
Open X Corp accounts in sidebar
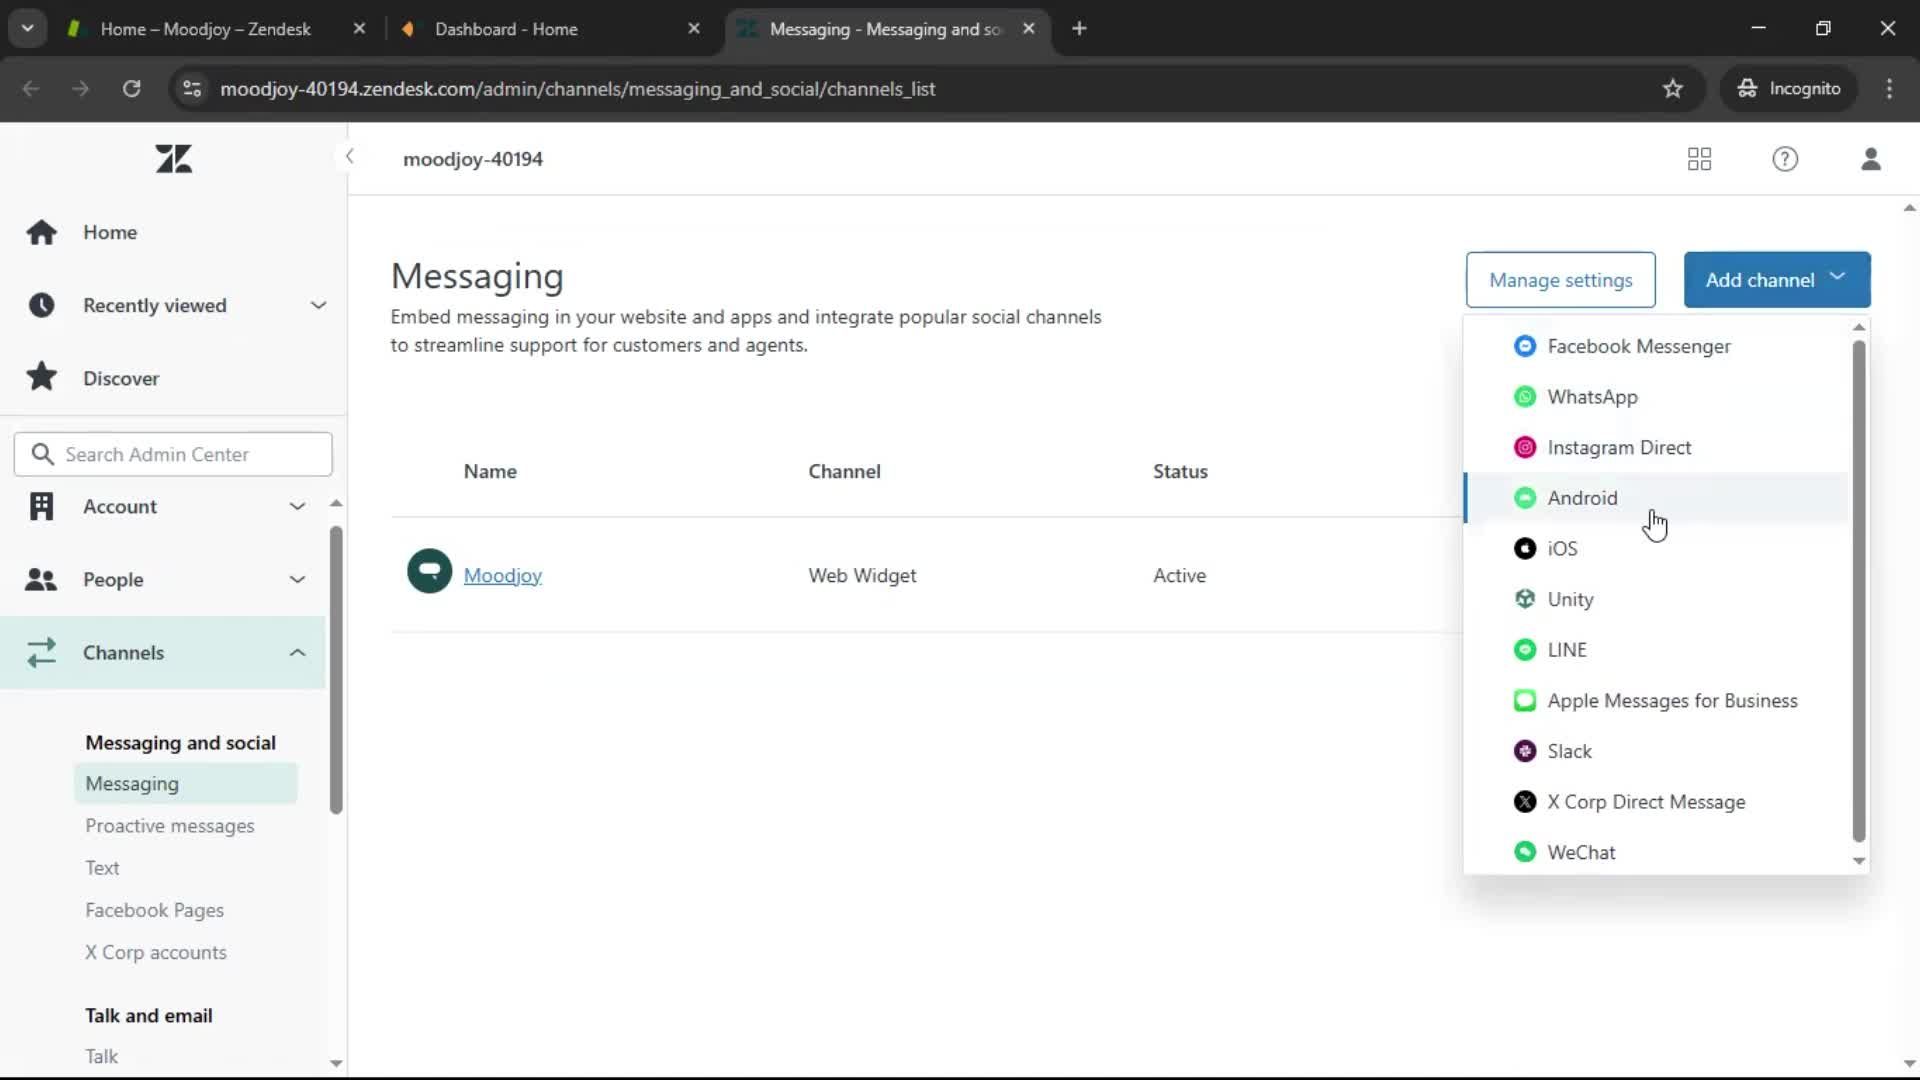[x=156, y=952]
